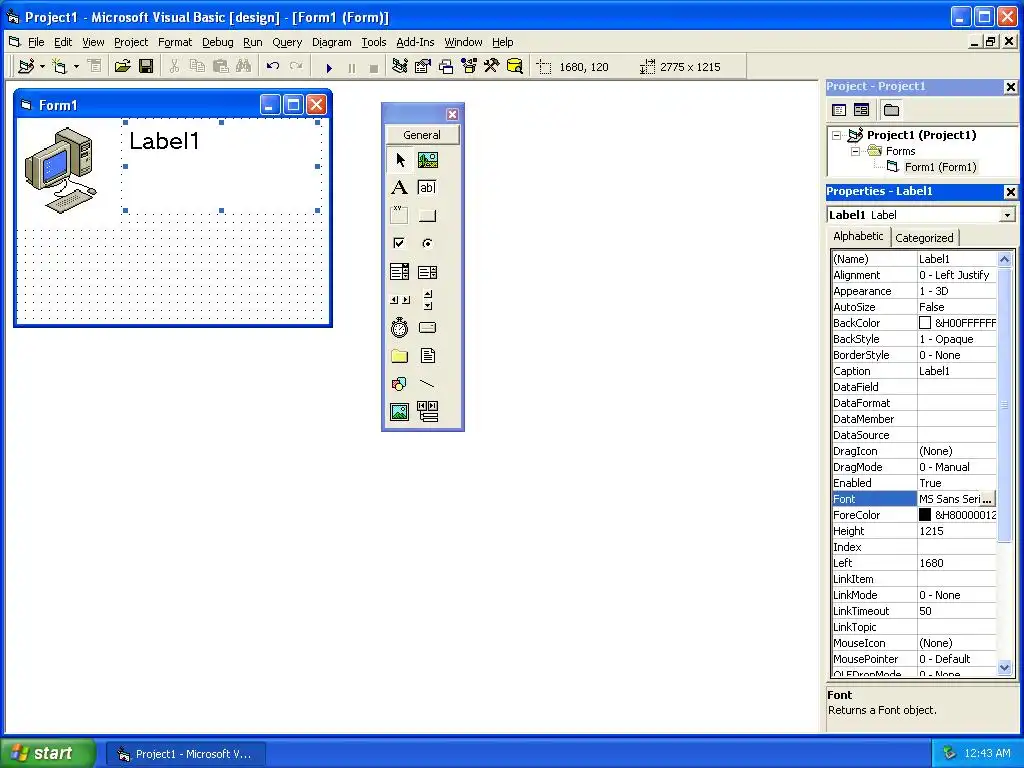This screenshot has height=768, width=1024.
Task: Click the properties list scroll-down arrow
Action: point(1004,667)
